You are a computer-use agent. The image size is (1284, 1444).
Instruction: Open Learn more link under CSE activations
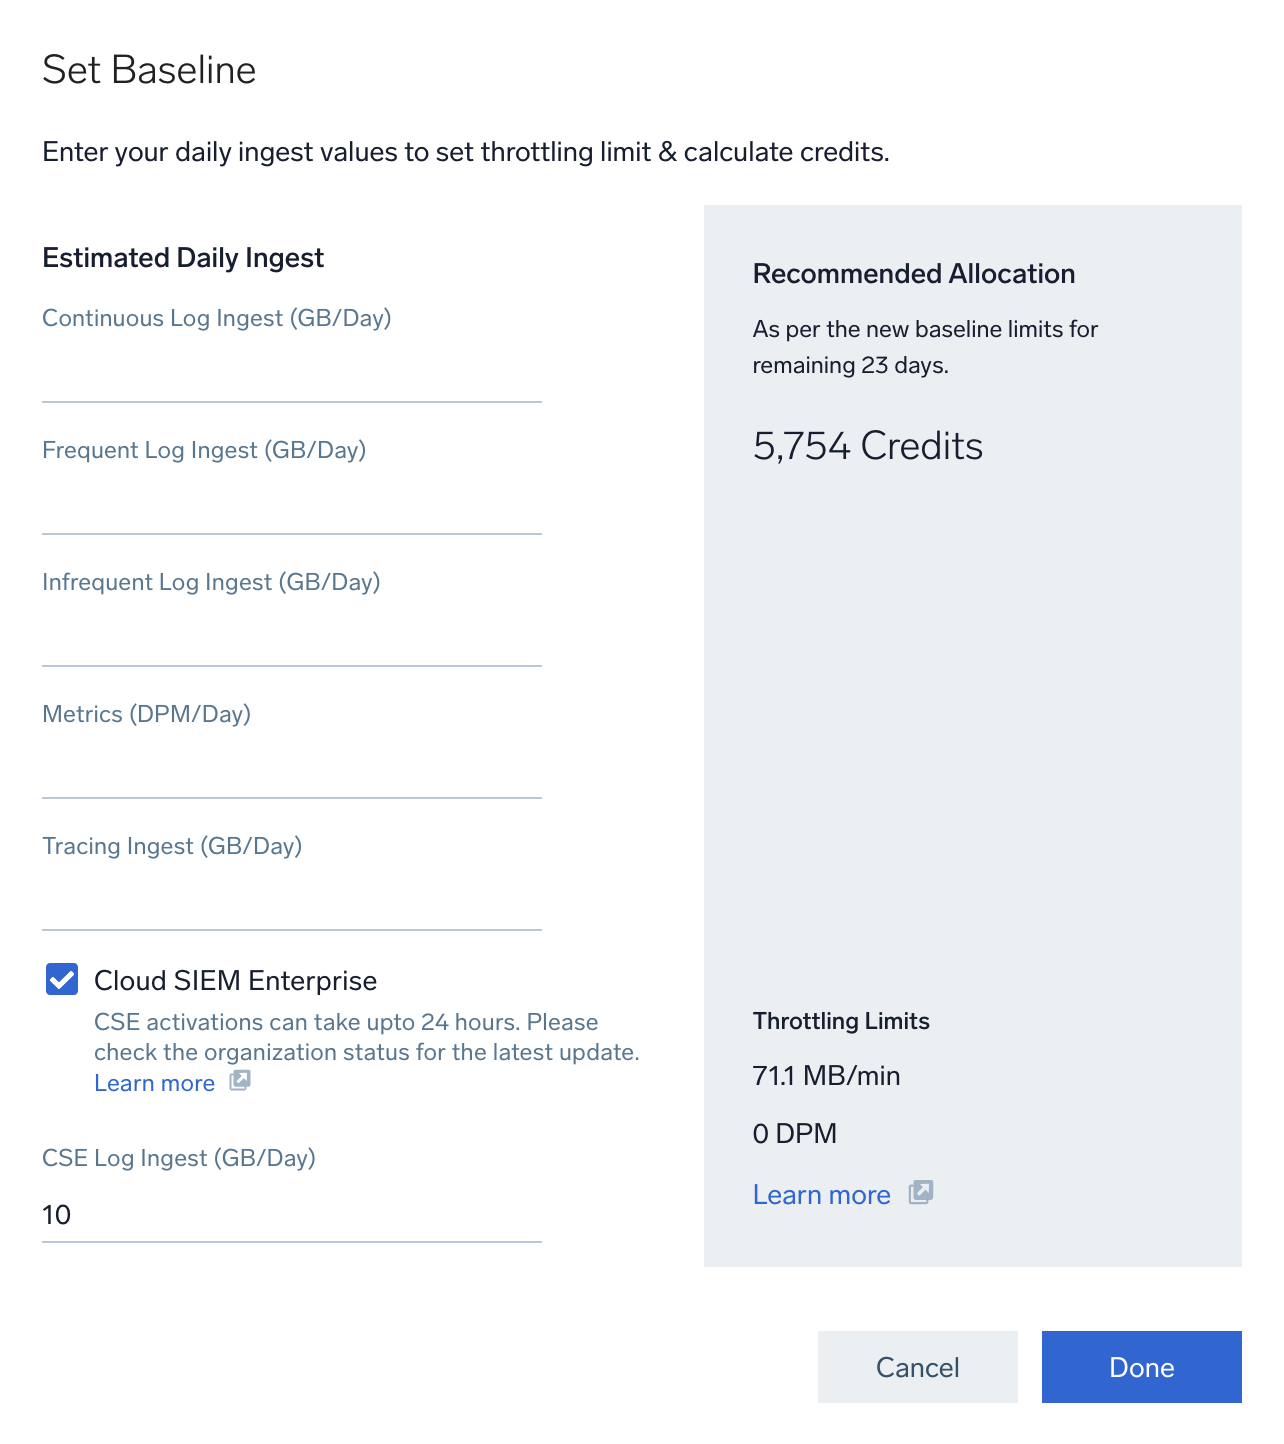[x=155, y=1083]
